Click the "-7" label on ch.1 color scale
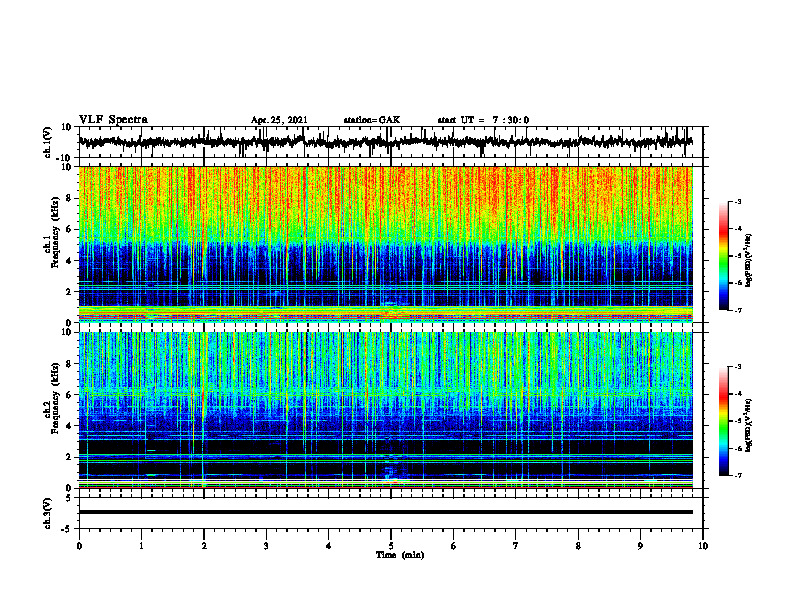 point(737,310)
